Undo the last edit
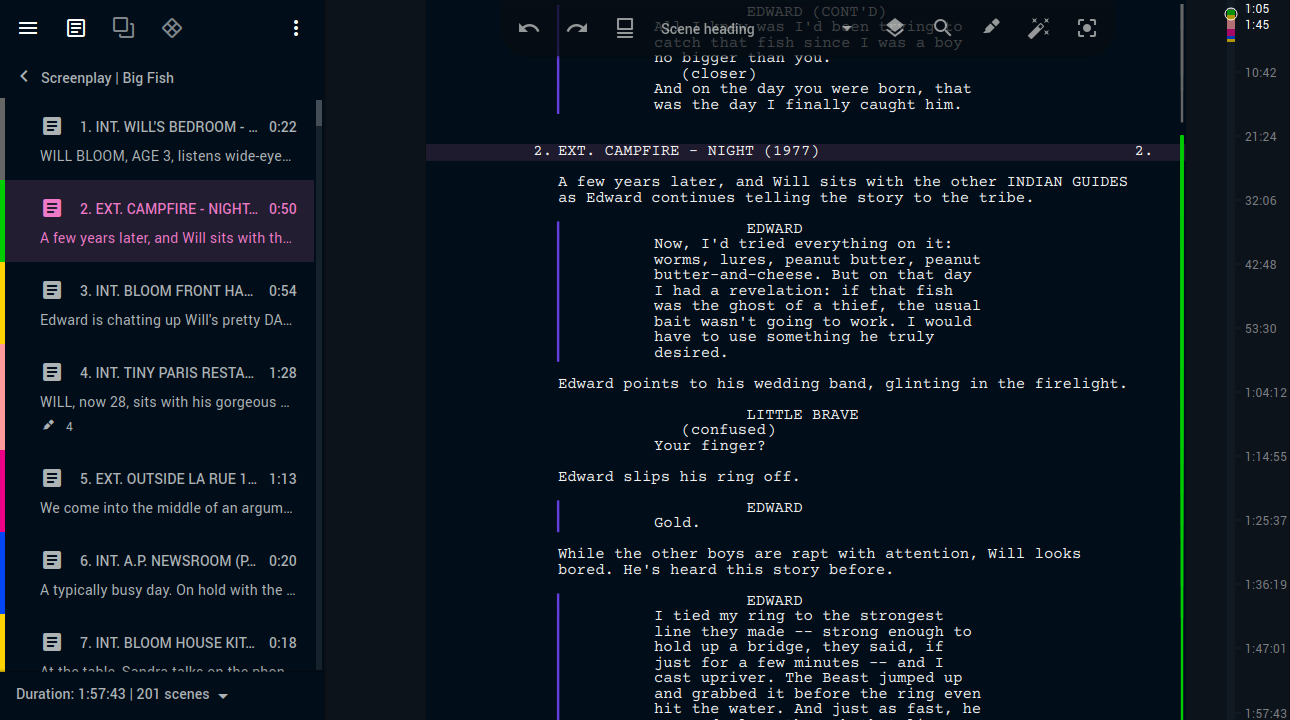 (529, 28)
